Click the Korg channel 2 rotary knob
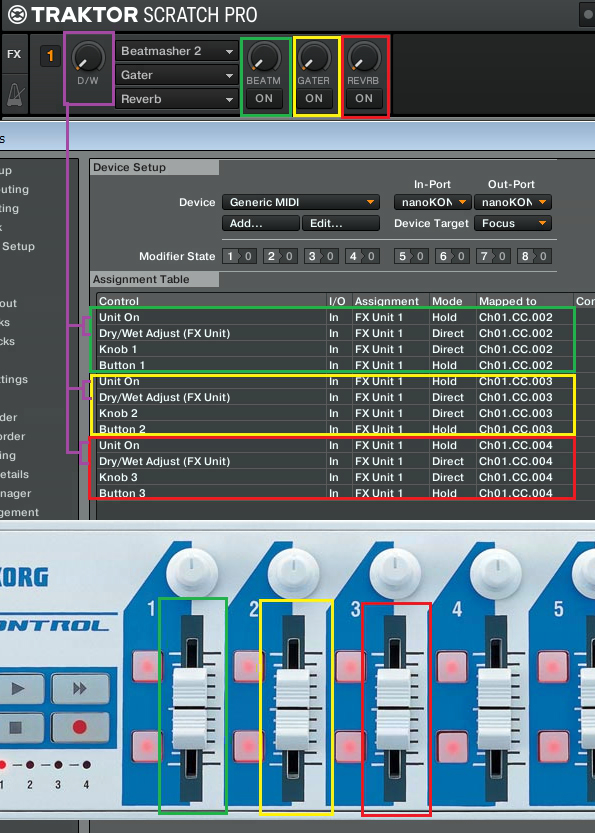595x833 pixels. [x=293, y=573]
